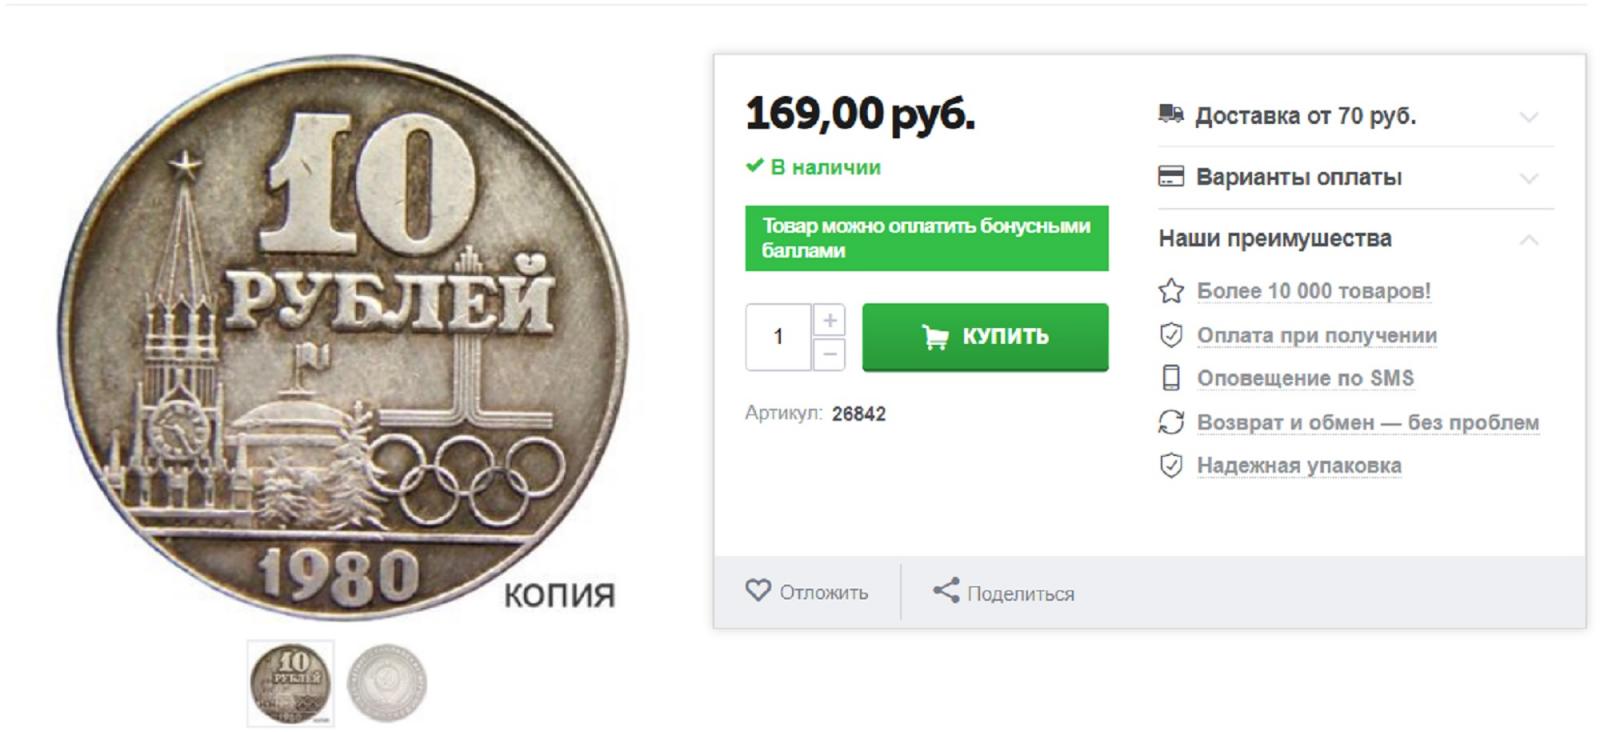
Task: Click the heart icon next to Отложить
Action: tap(758, 591)
